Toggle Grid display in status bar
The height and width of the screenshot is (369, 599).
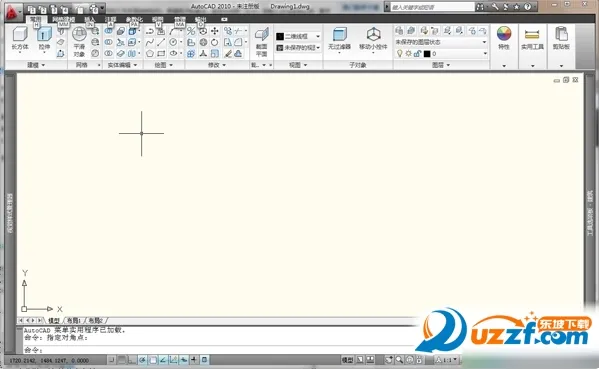tap(121, 359)
